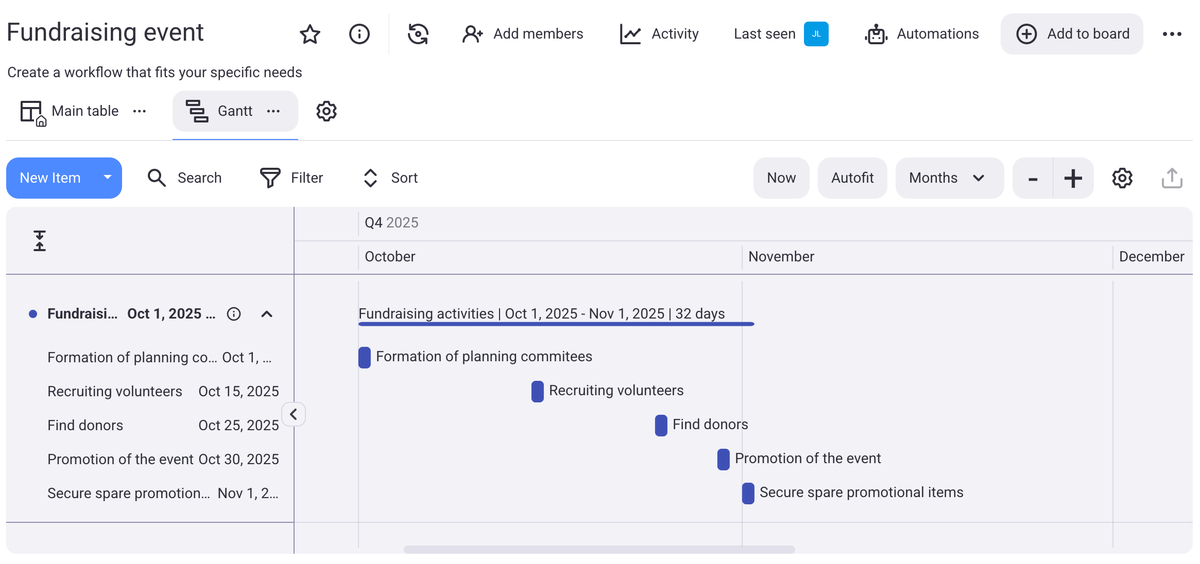Jump to today with Now button
Viewport: 1200px width, 564px height.
pos(781,178)
